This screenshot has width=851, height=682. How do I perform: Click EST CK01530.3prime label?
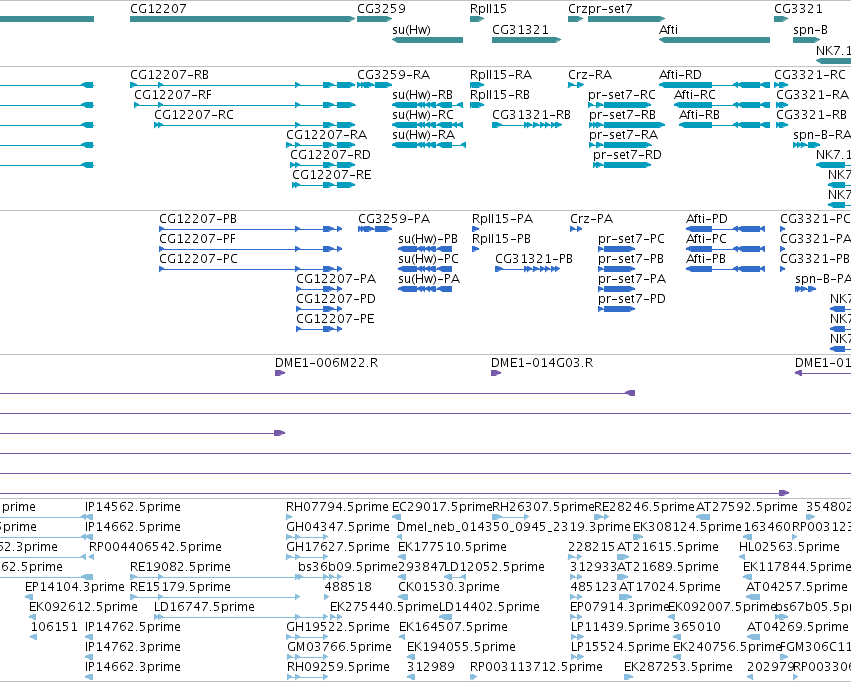tap(449, 587)
